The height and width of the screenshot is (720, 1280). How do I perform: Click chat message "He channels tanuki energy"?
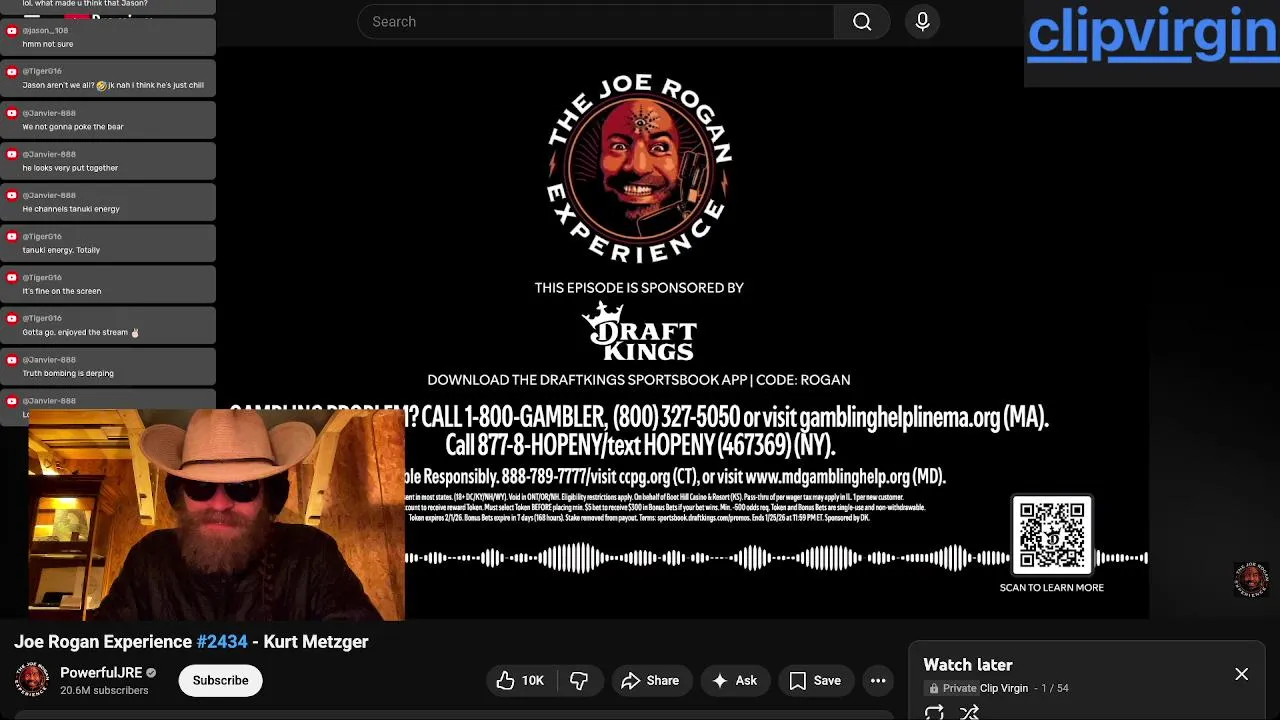click(x=71, y=209)
